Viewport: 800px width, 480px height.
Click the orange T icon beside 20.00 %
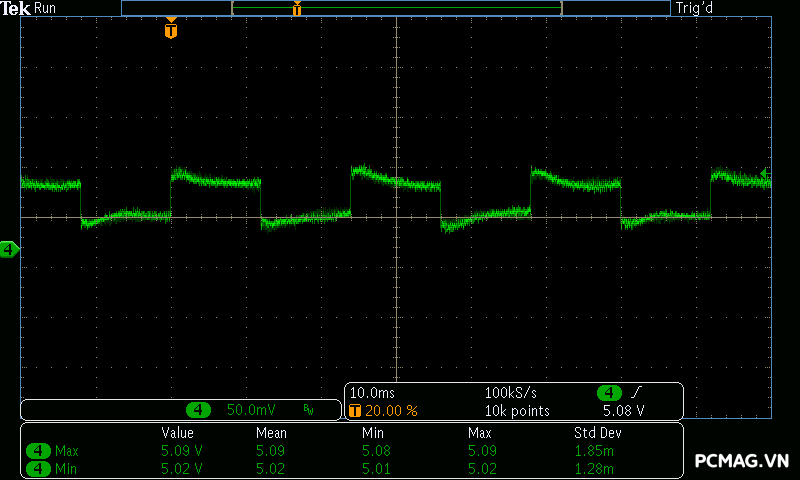pyautogui.click(x=354, y=411)
